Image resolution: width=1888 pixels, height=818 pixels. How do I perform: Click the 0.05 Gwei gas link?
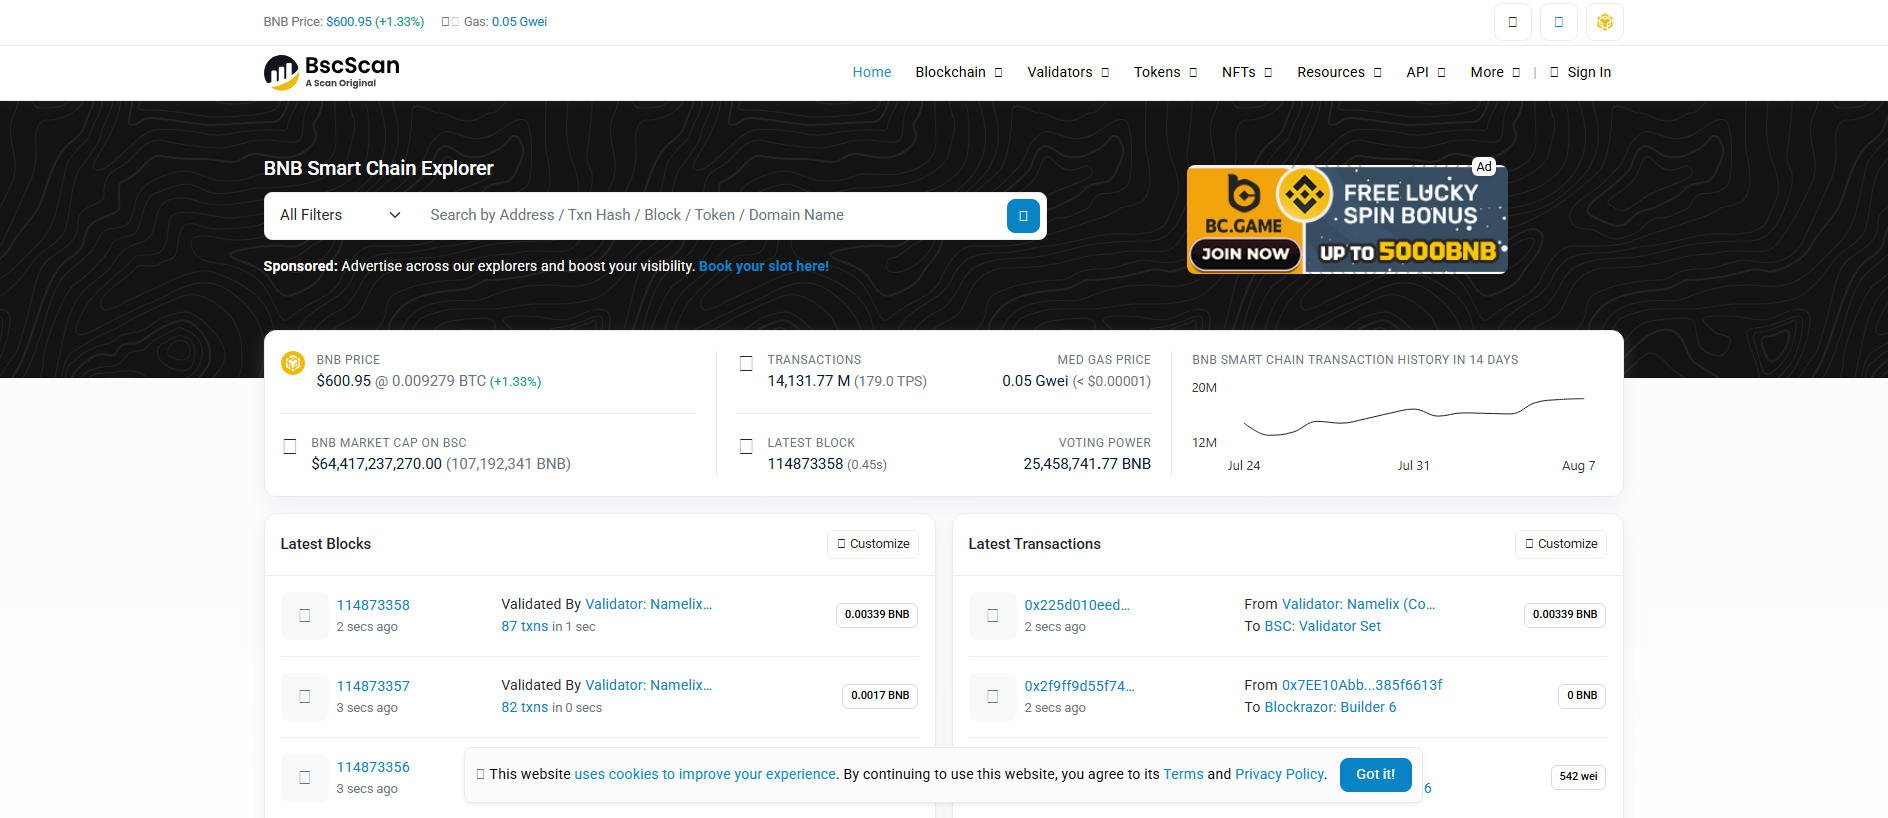click(519, 22)
